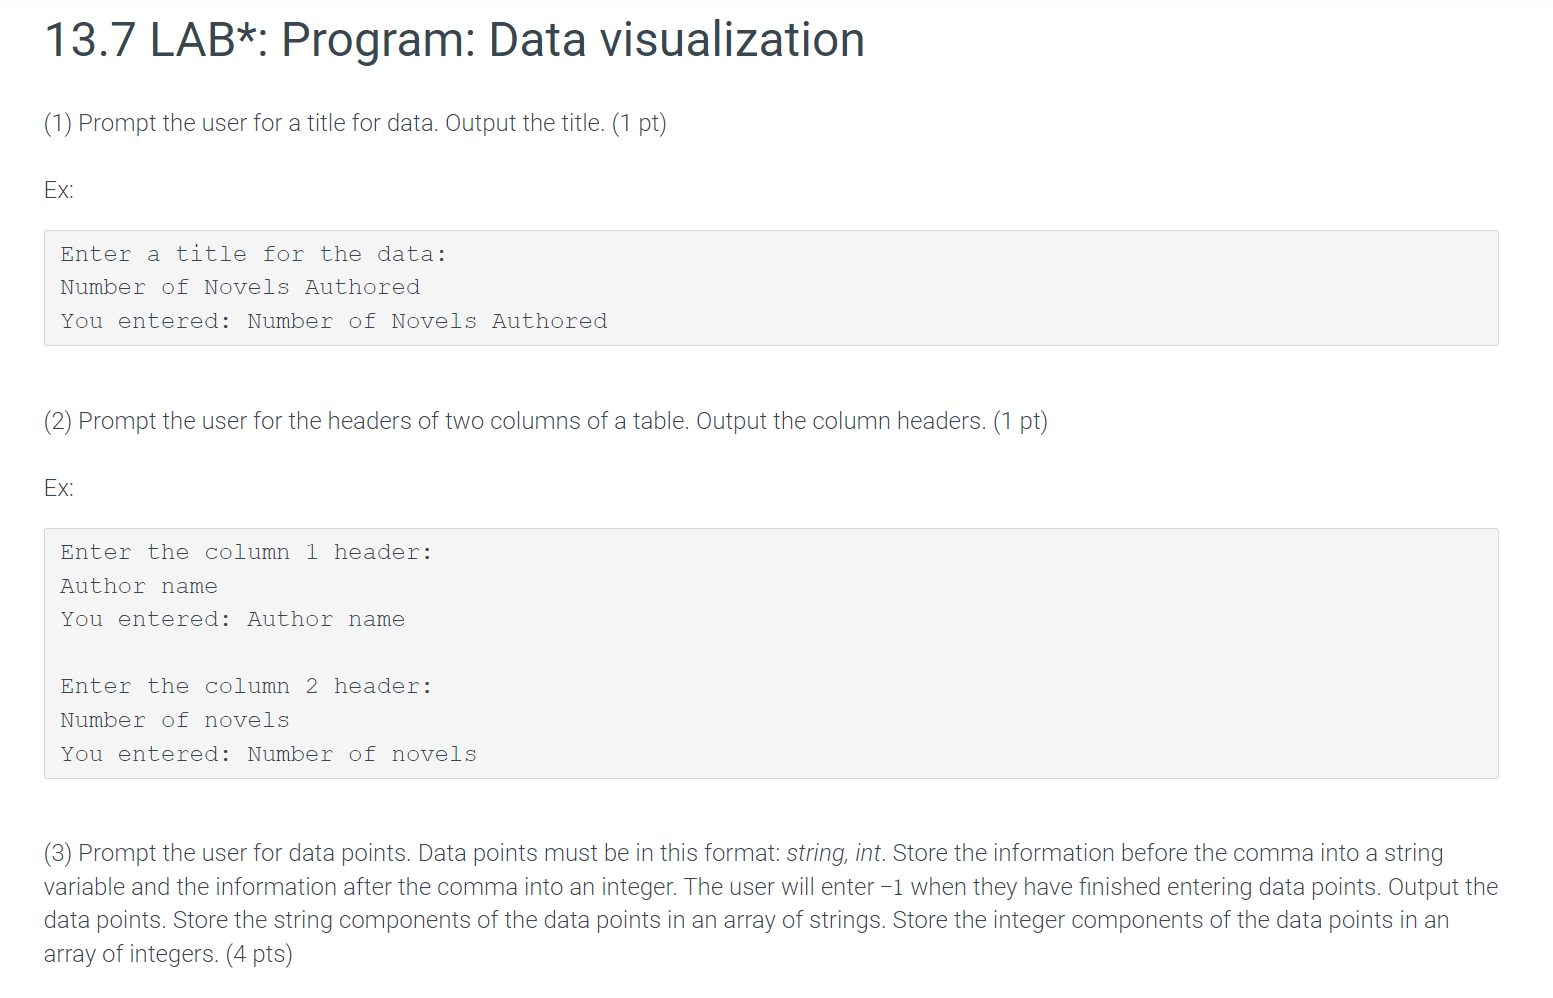Screen dimensions: 1553x998
Task: Click the '13.7 LAB*: Program: Data visualization' heading
Action: pyautogui.click(x=455, y=41)
